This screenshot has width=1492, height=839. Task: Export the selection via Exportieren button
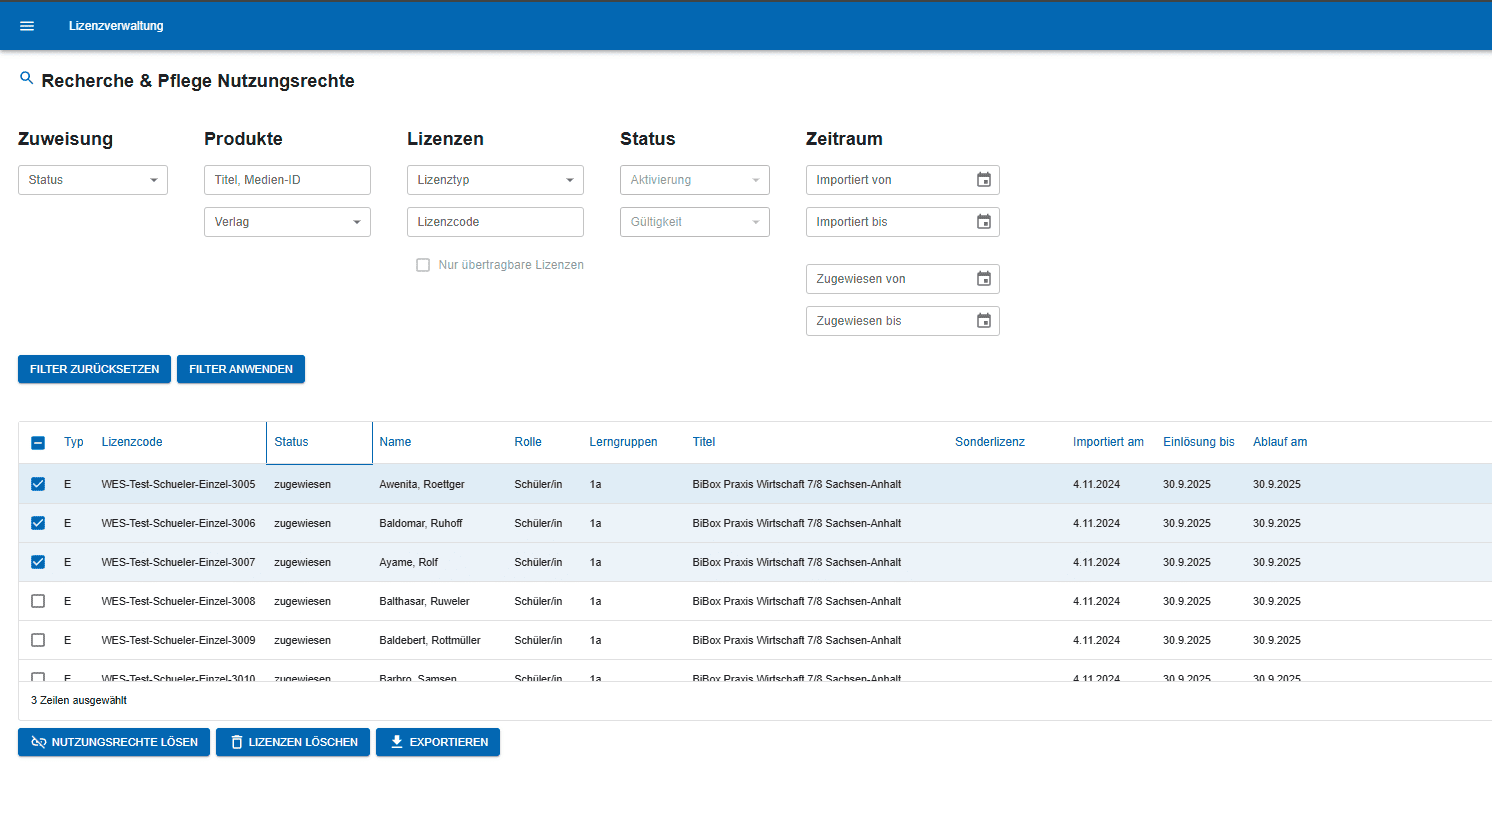[438, 742]
